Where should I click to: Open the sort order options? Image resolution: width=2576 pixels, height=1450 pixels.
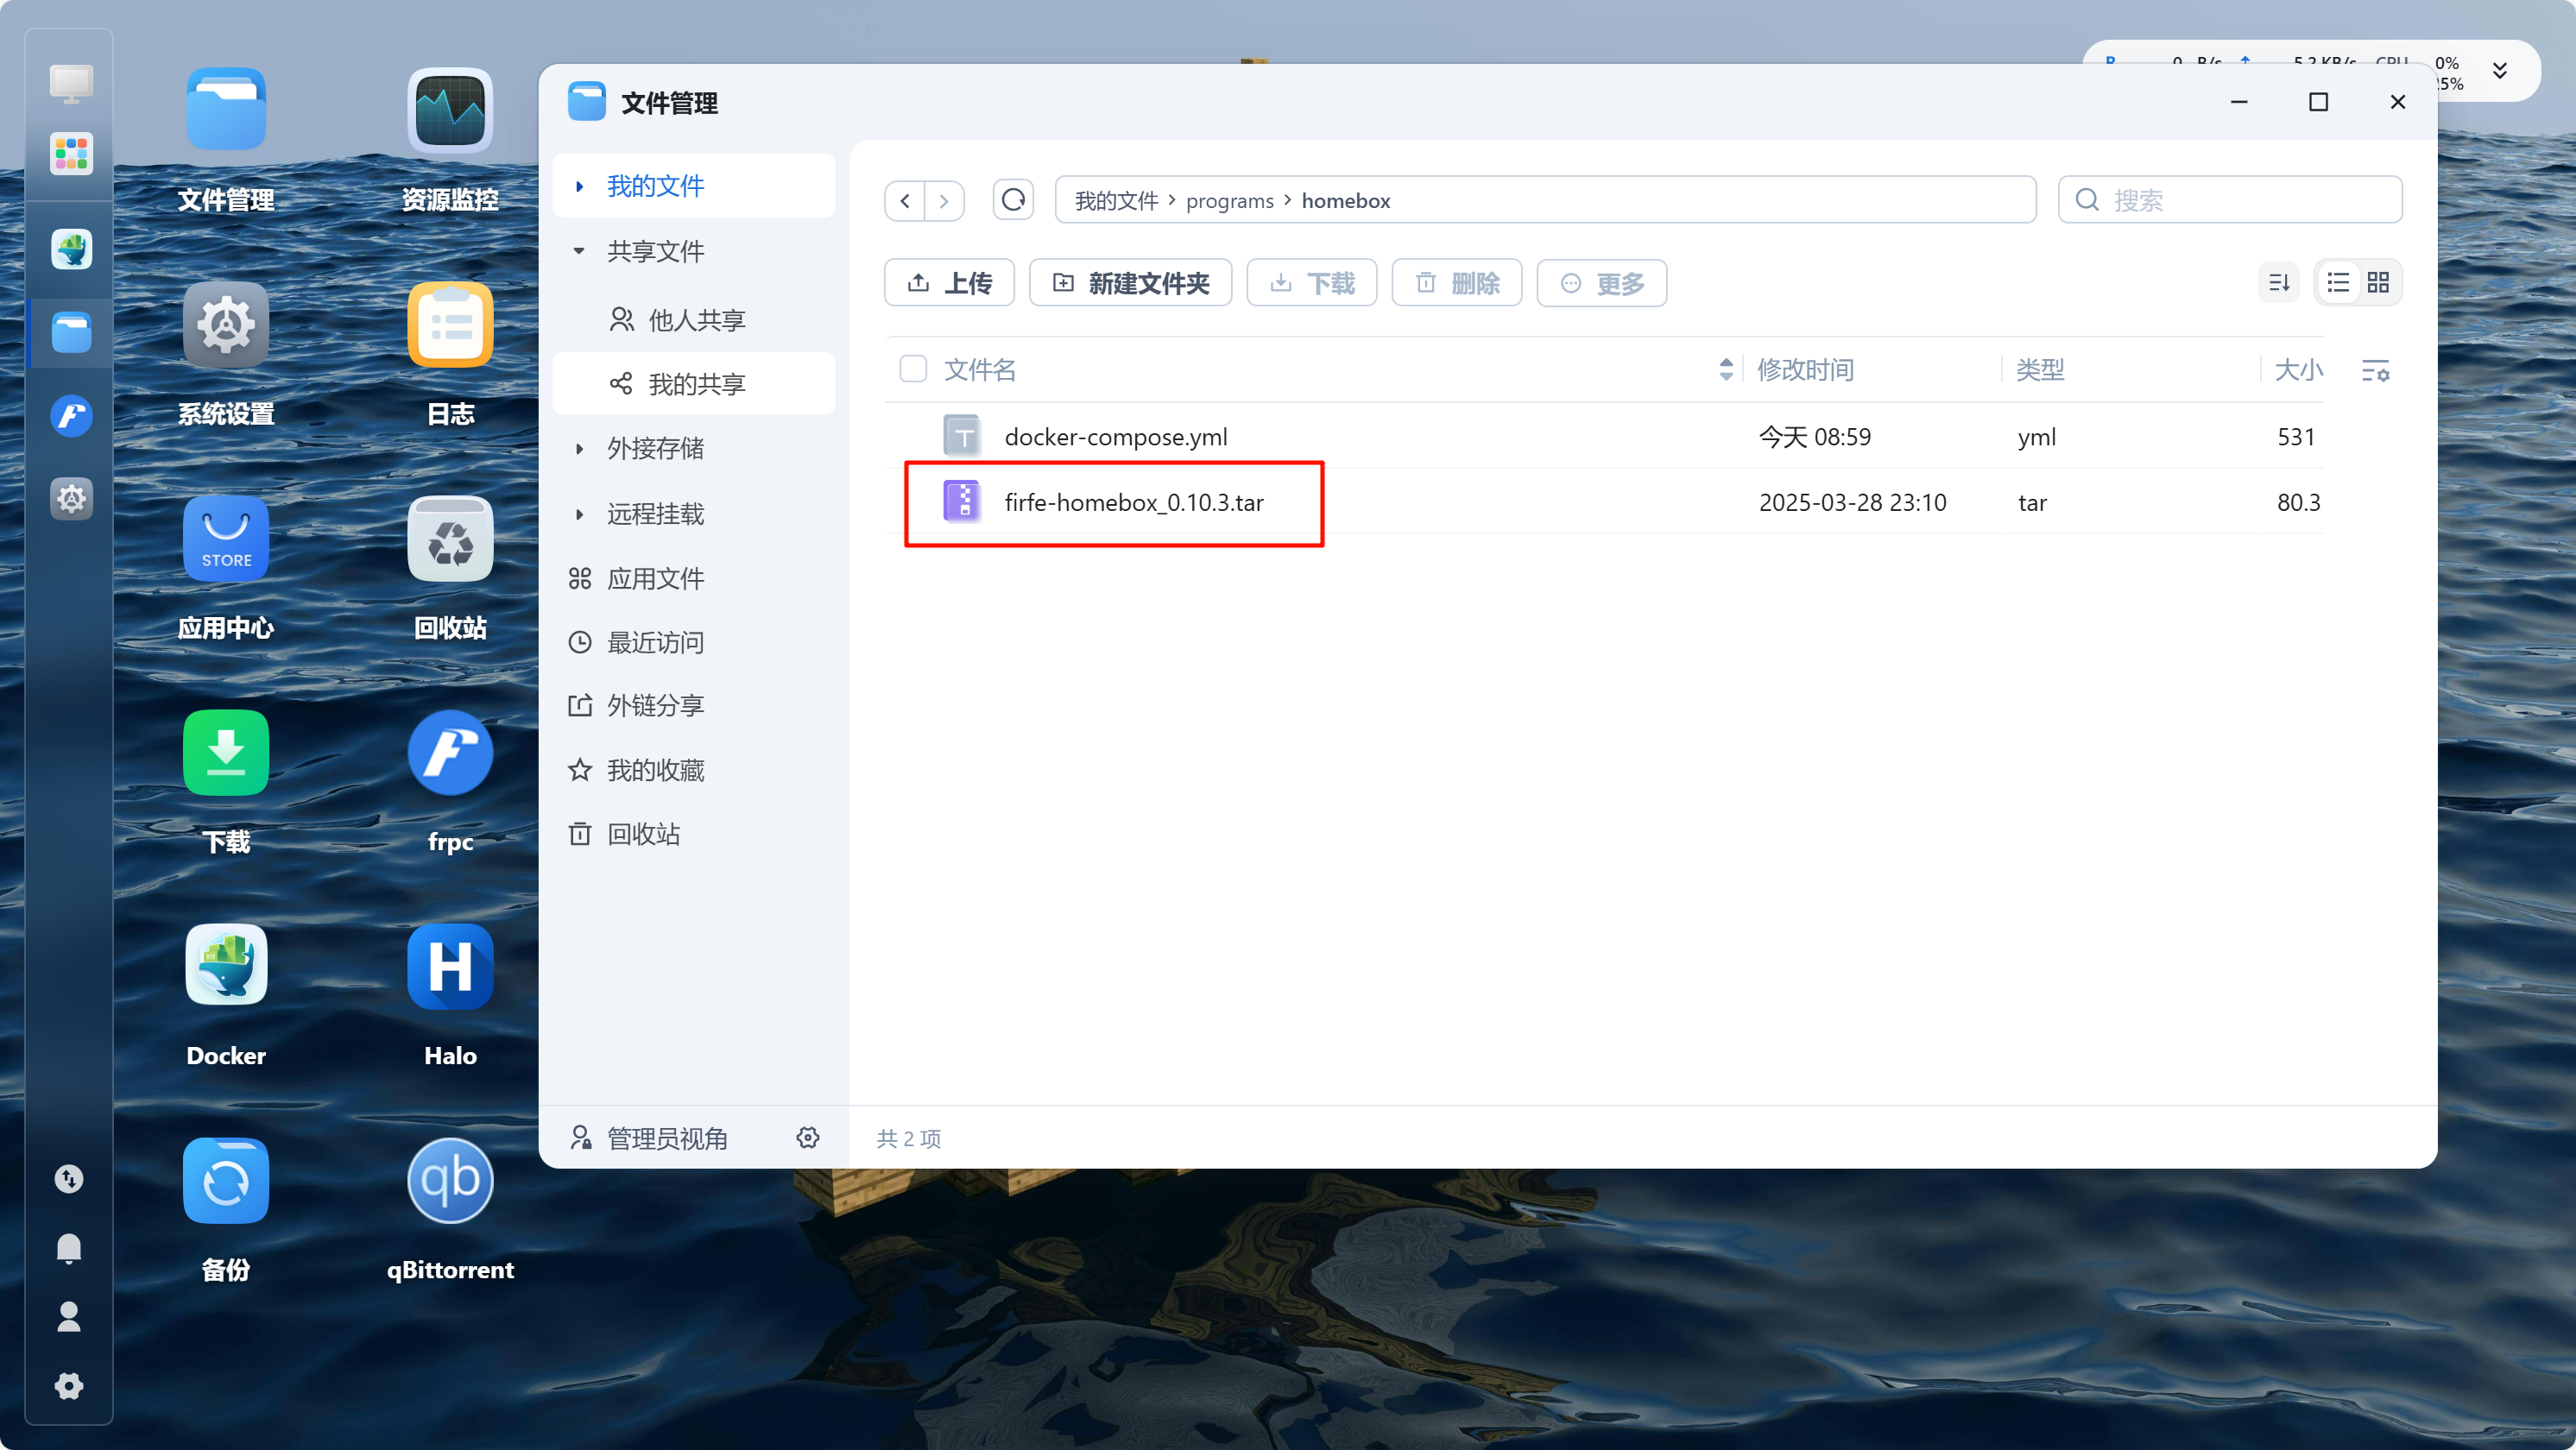pos(2279,283)
